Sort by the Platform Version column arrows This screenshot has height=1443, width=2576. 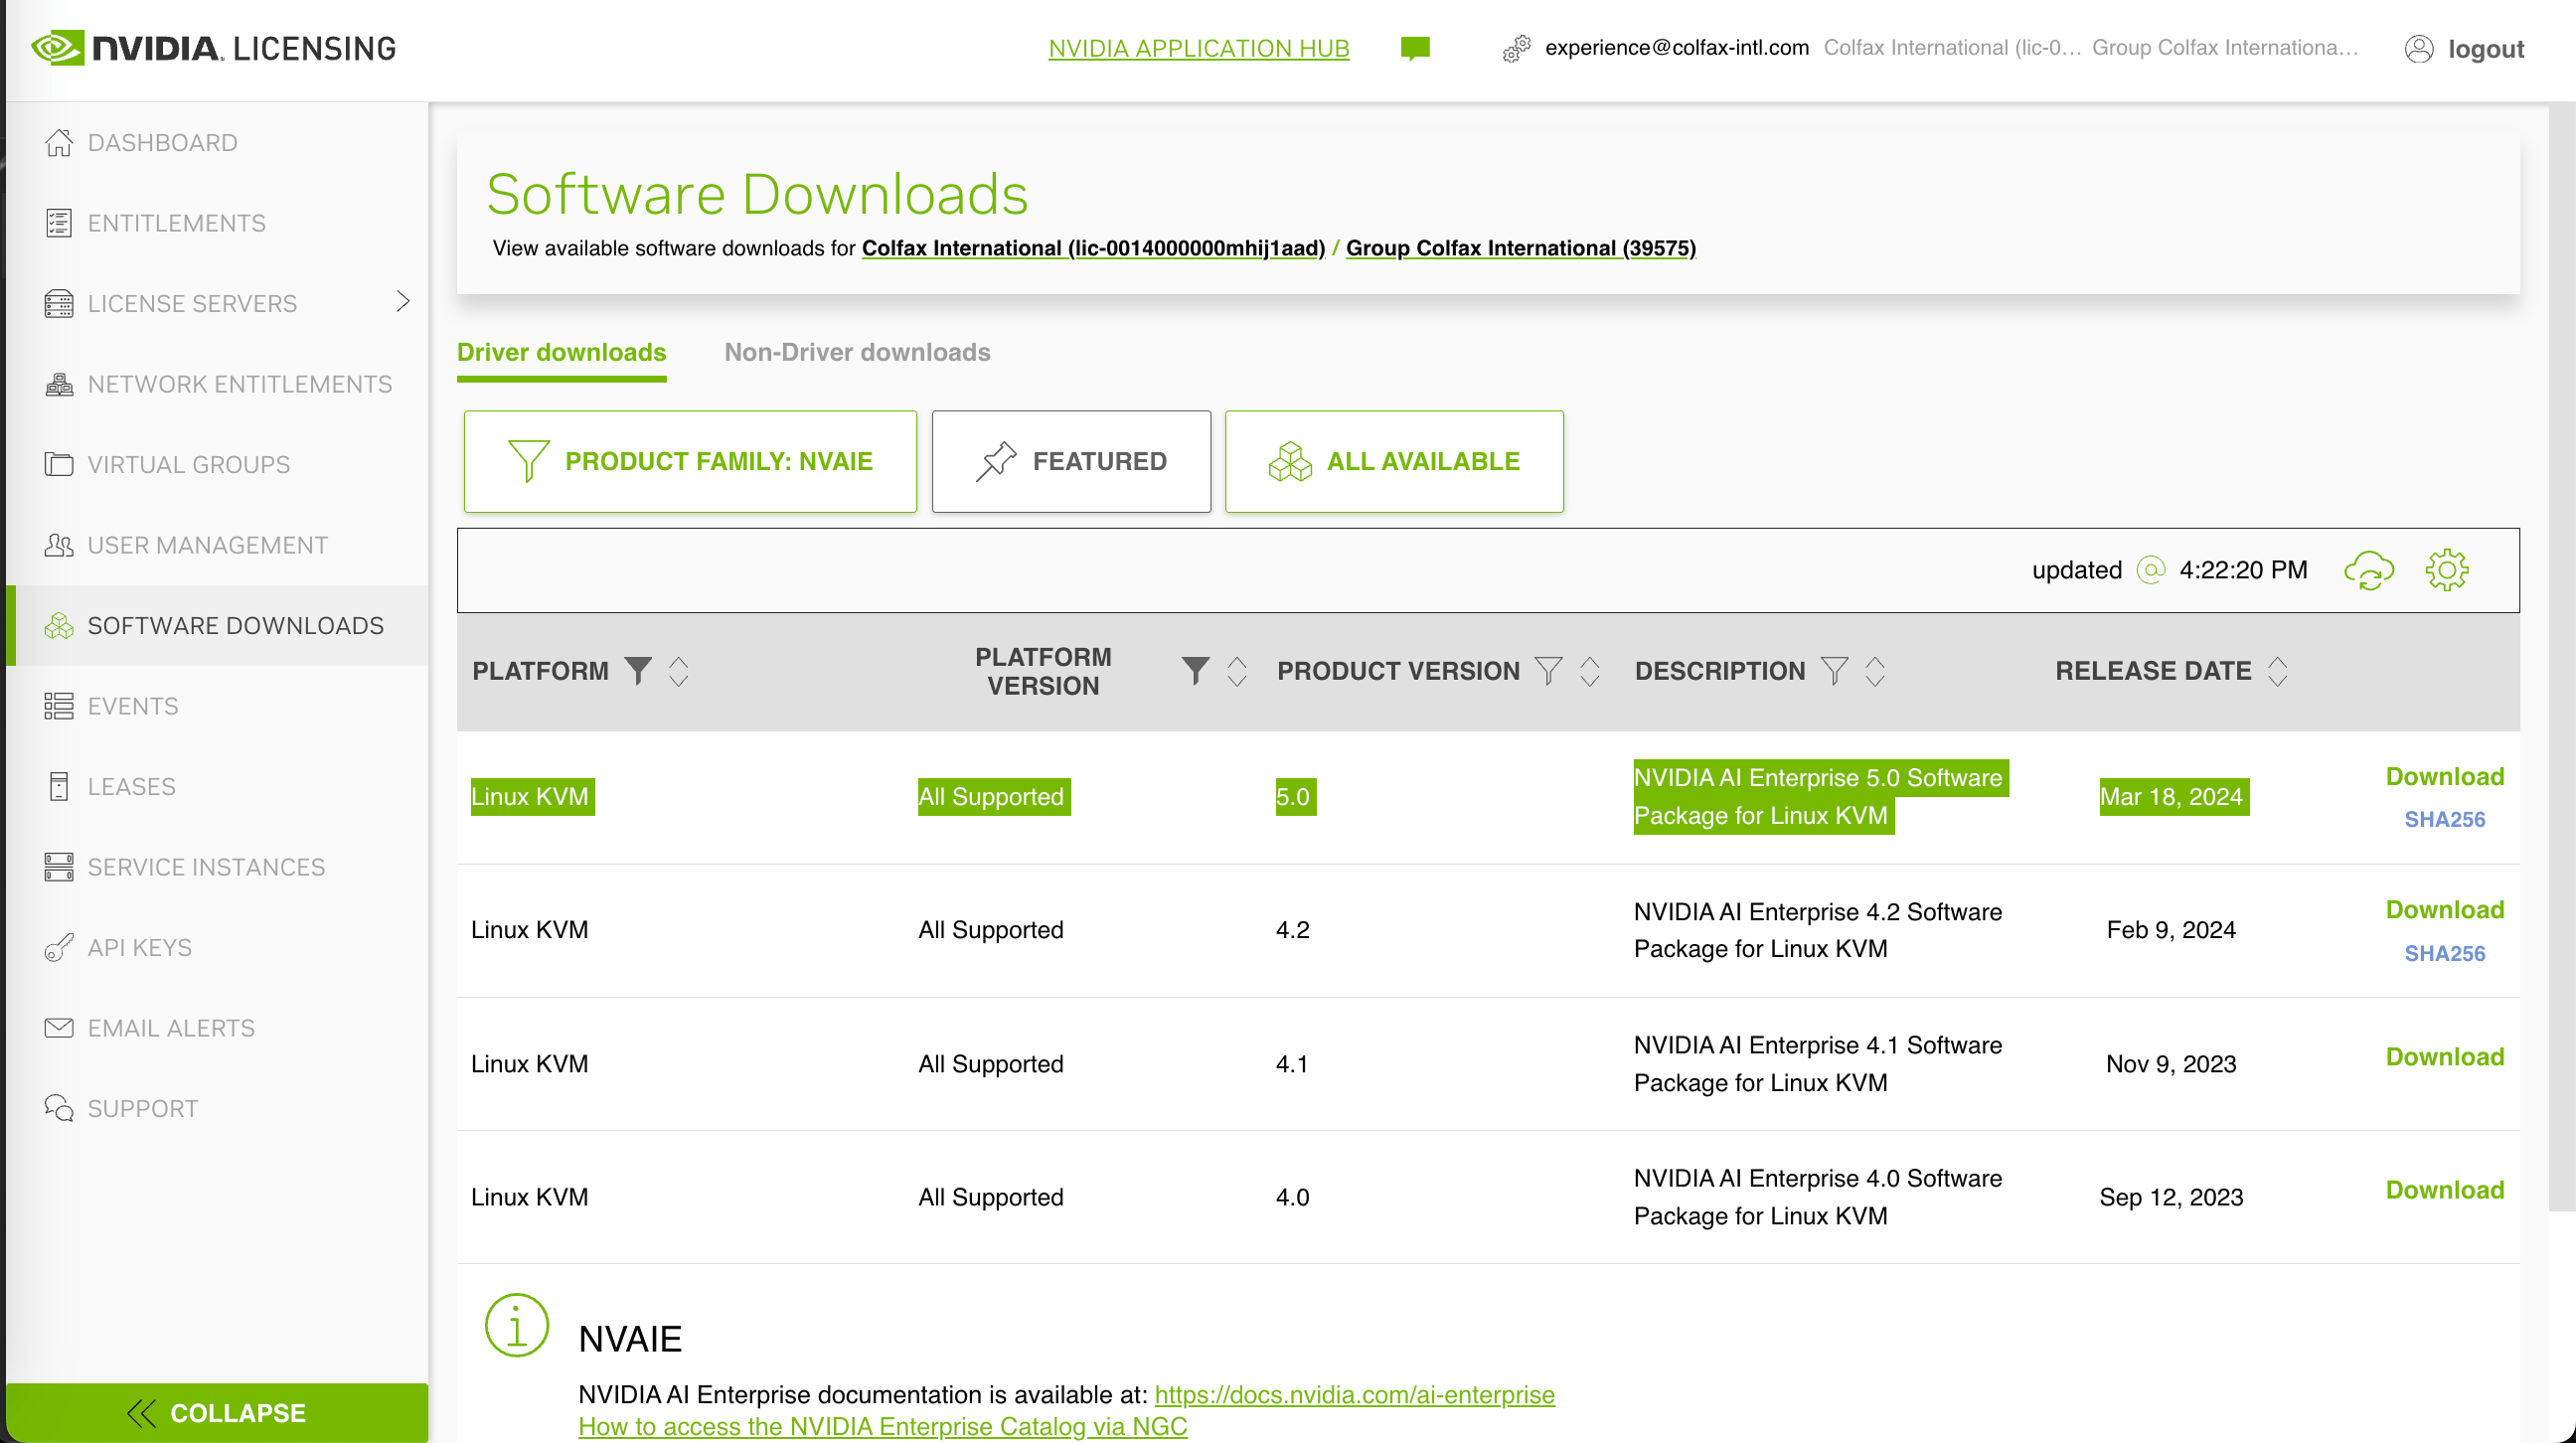click(x=1237, y=671)
